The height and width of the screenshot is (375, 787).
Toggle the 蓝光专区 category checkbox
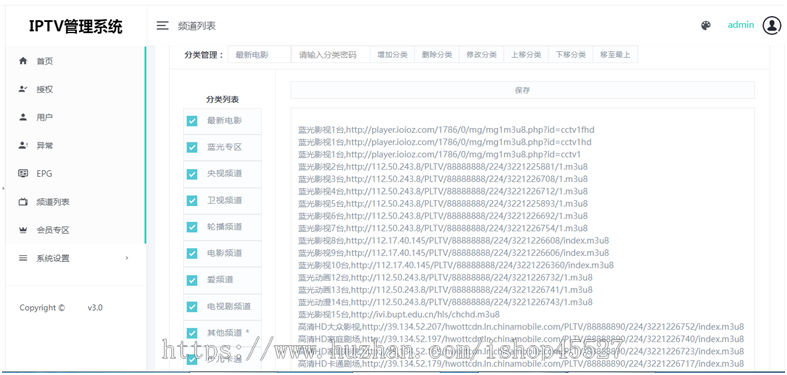(192, 148)
